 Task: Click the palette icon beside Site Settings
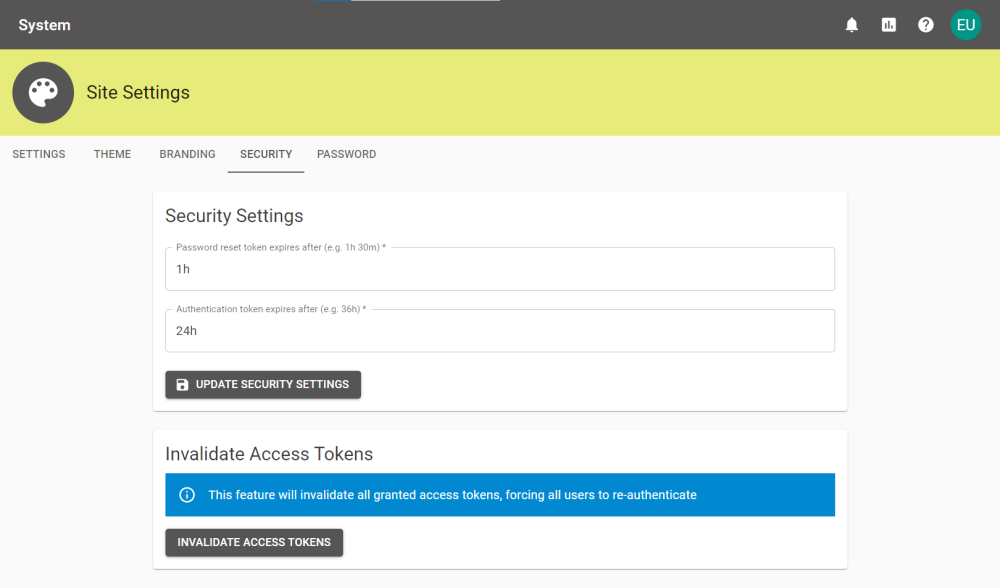pyautogui.click(x=43, y=92)
